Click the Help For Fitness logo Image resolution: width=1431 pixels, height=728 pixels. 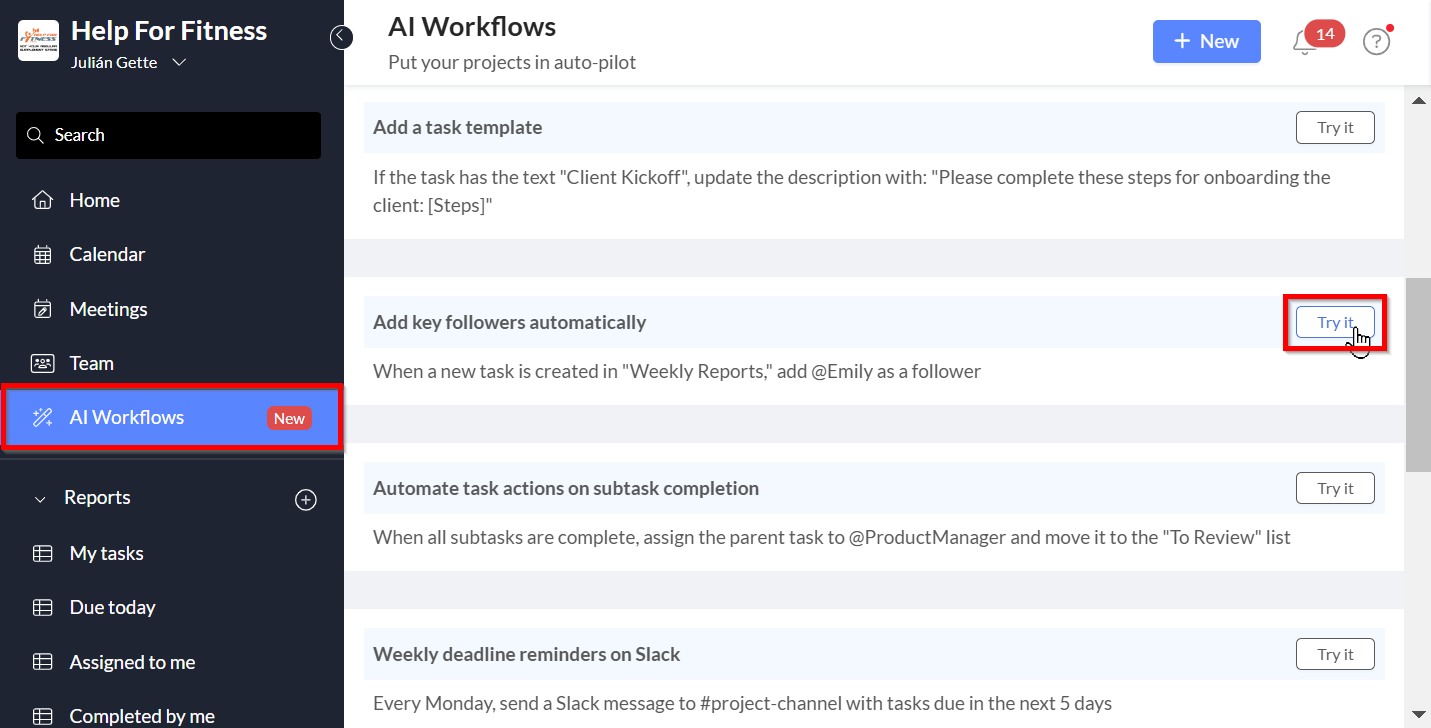tap(38, 40)
